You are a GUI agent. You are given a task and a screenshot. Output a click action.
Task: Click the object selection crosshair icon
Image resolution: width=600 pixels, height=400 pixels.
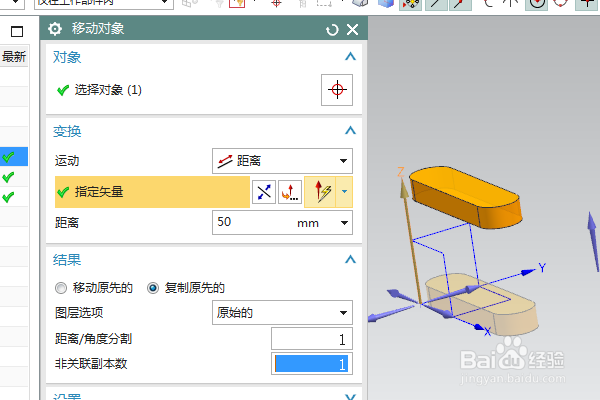click(x=337, y=90)
